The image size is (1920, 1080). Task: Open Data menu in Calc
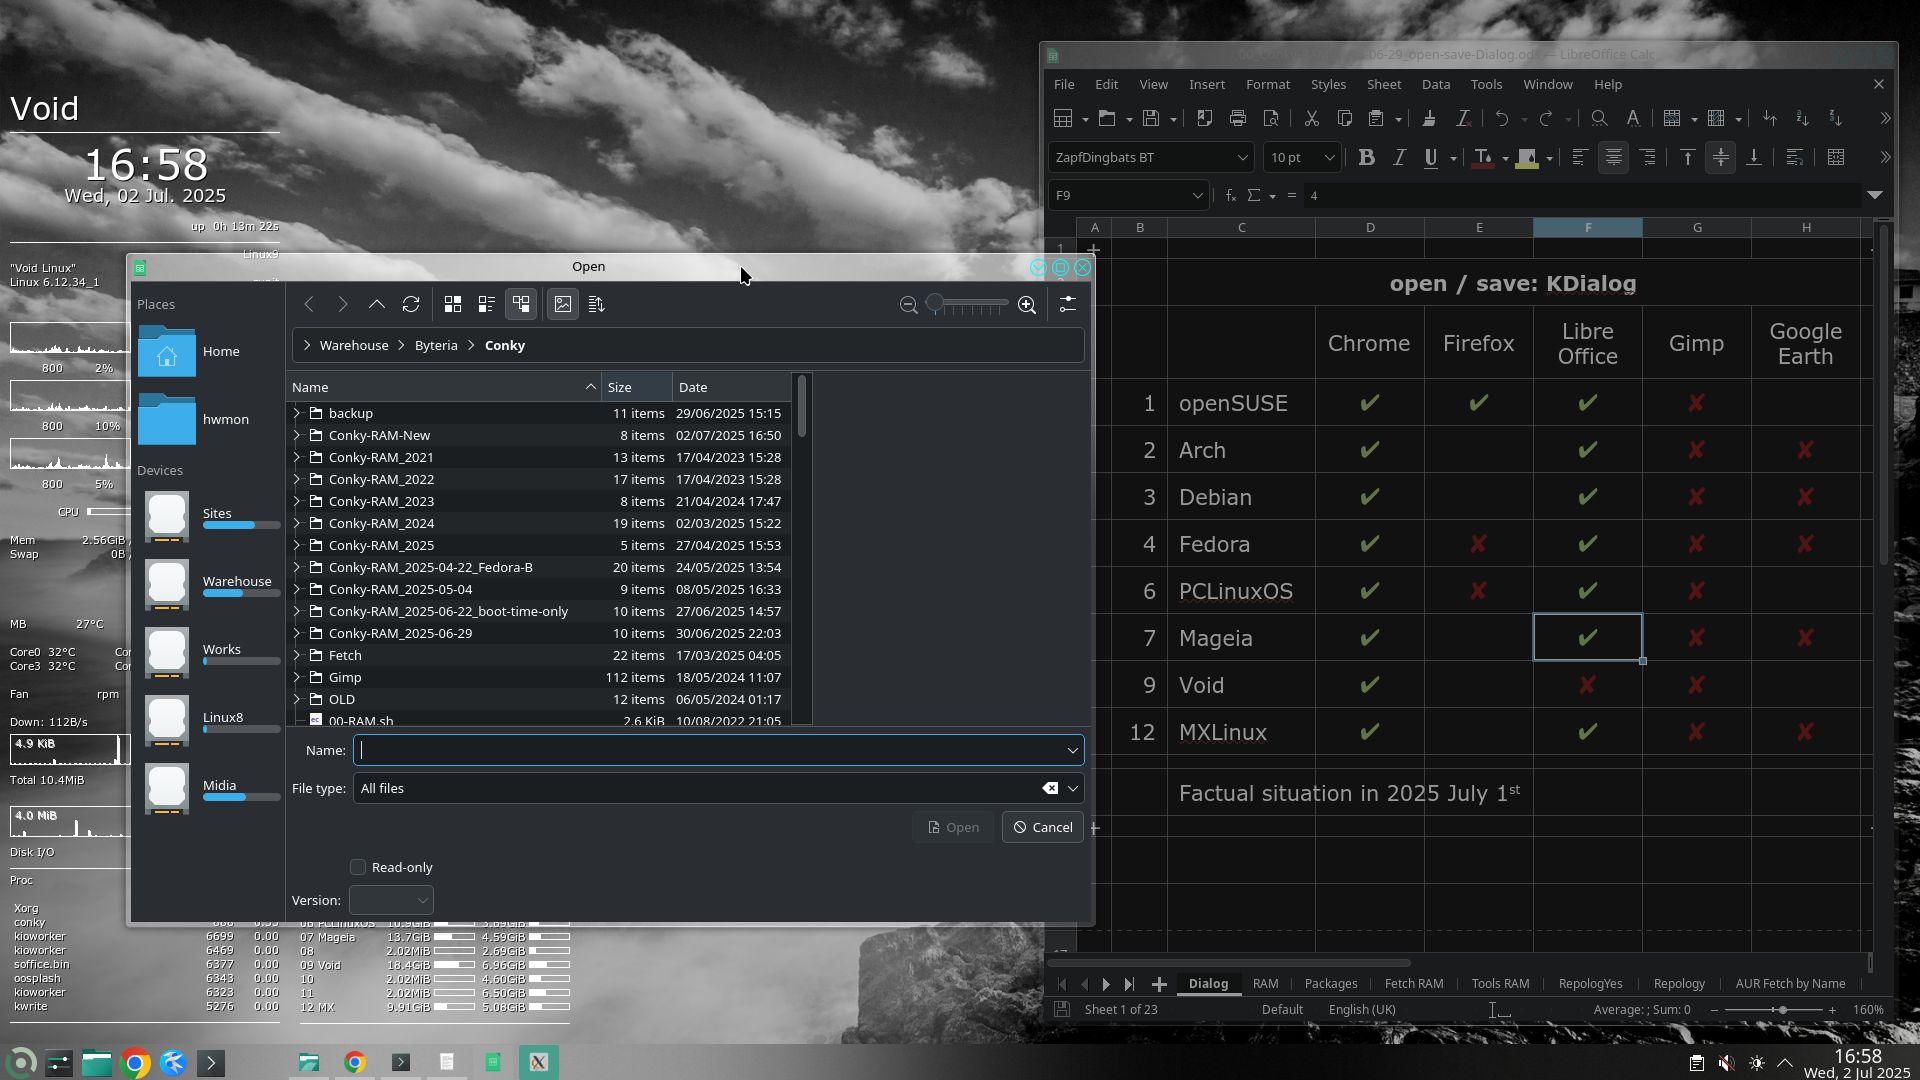pos(1436,84)
